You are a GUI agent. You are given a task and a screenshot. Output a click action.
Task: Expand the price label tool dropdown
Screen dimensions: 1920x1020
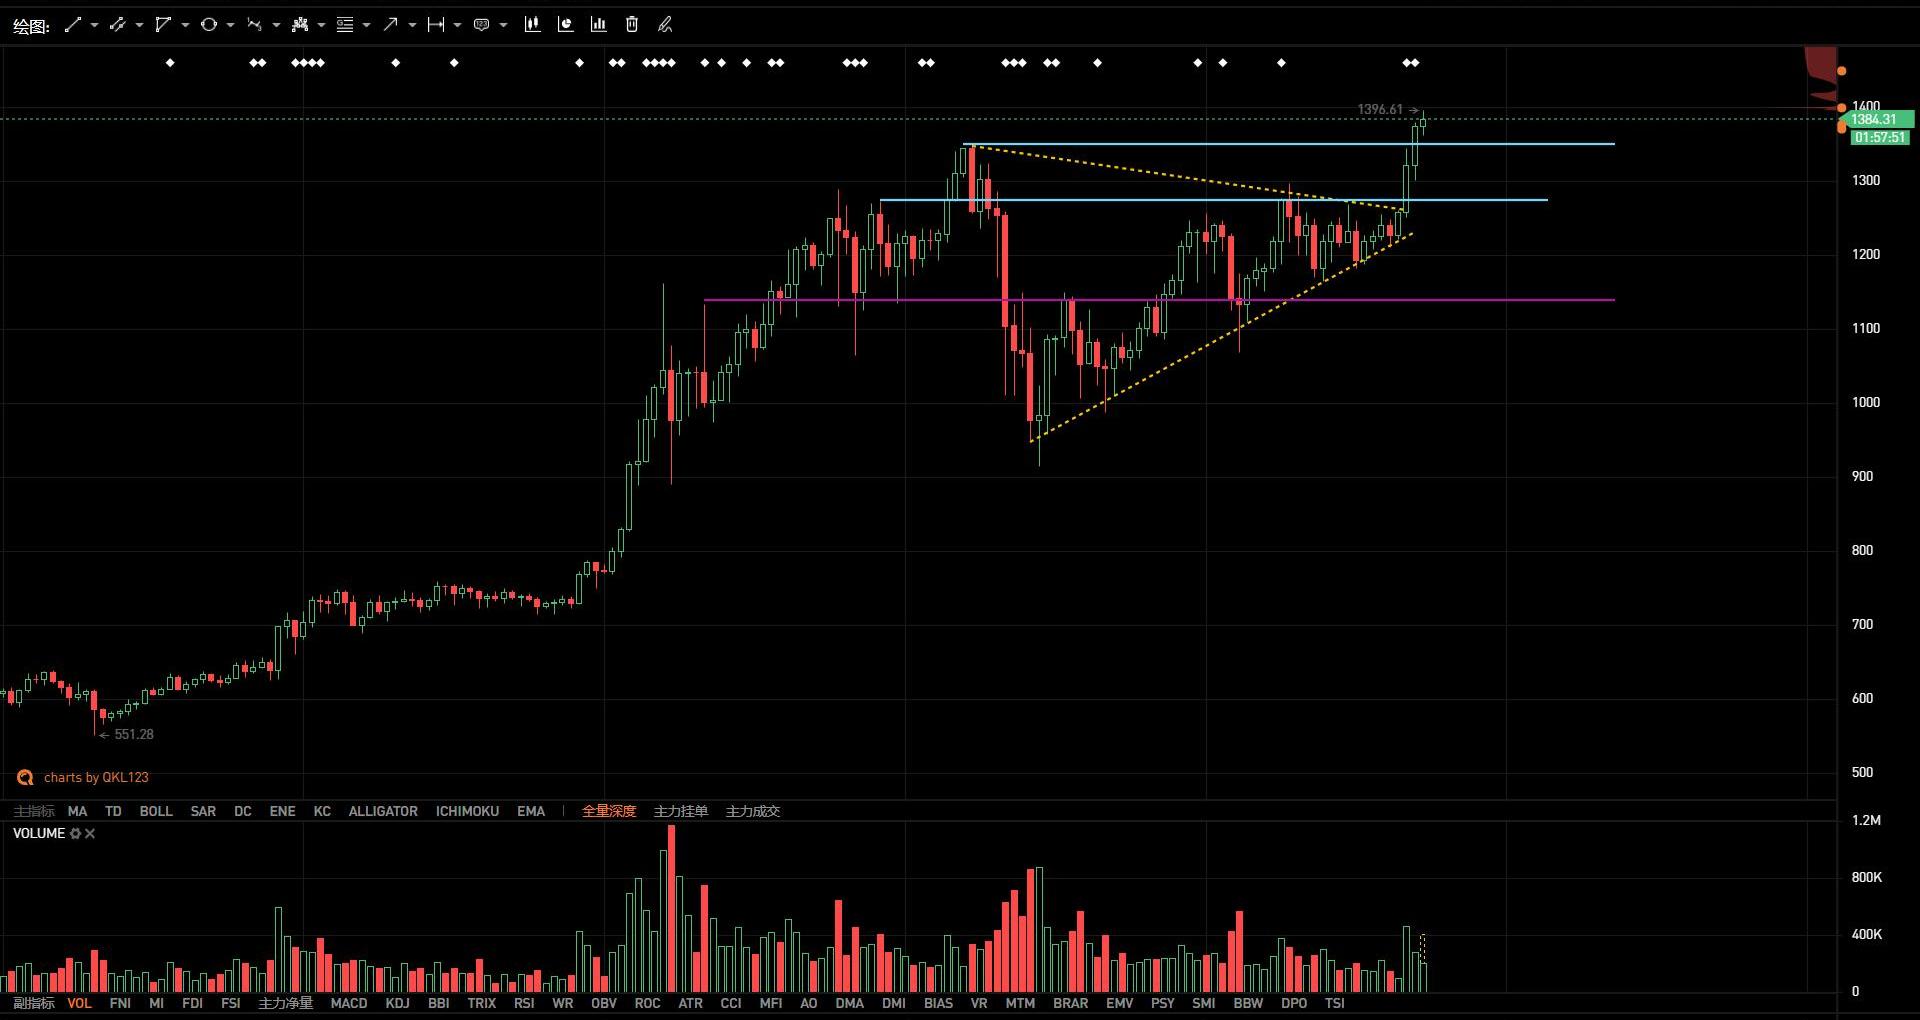tap(503, 25)
